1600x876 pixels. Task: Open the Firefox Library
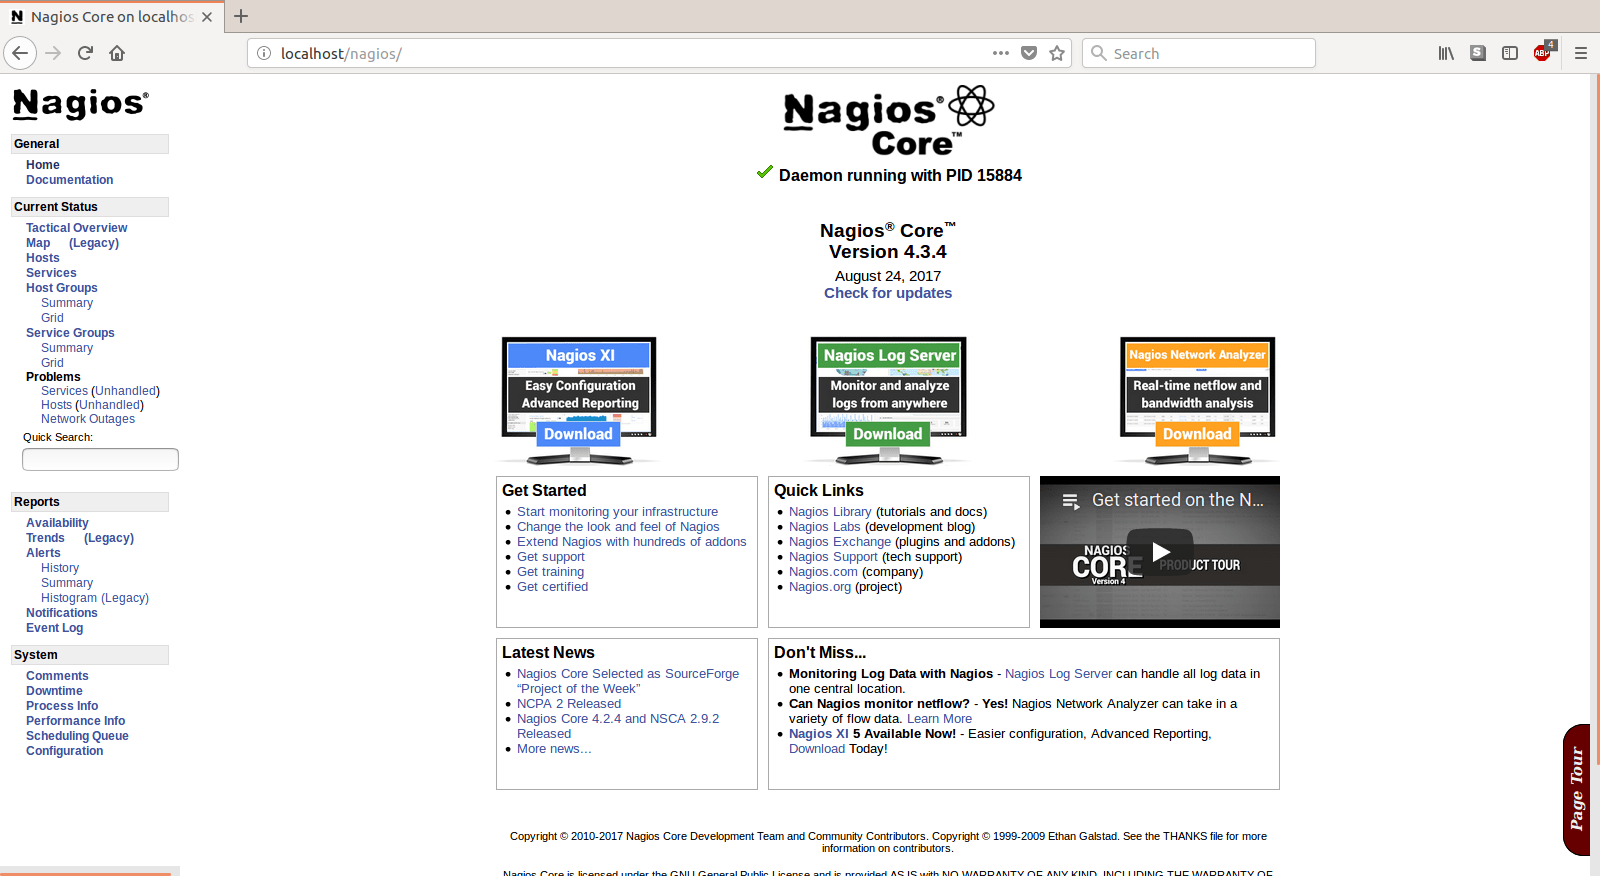1446,53
